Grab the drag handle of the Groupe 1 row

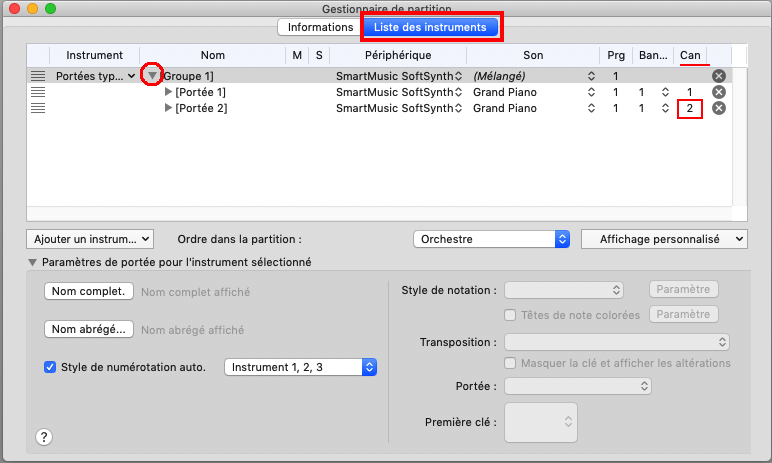tap(38, 76)
